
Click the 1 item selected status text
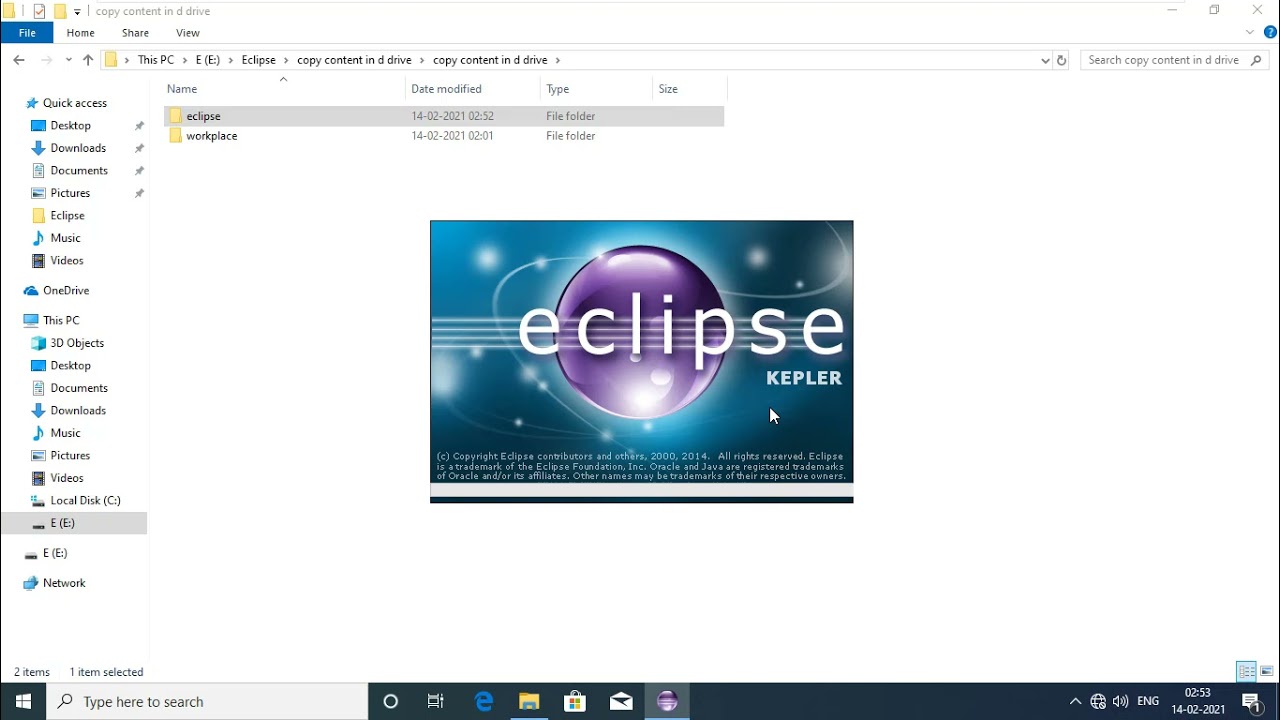(x=106, y=672)
